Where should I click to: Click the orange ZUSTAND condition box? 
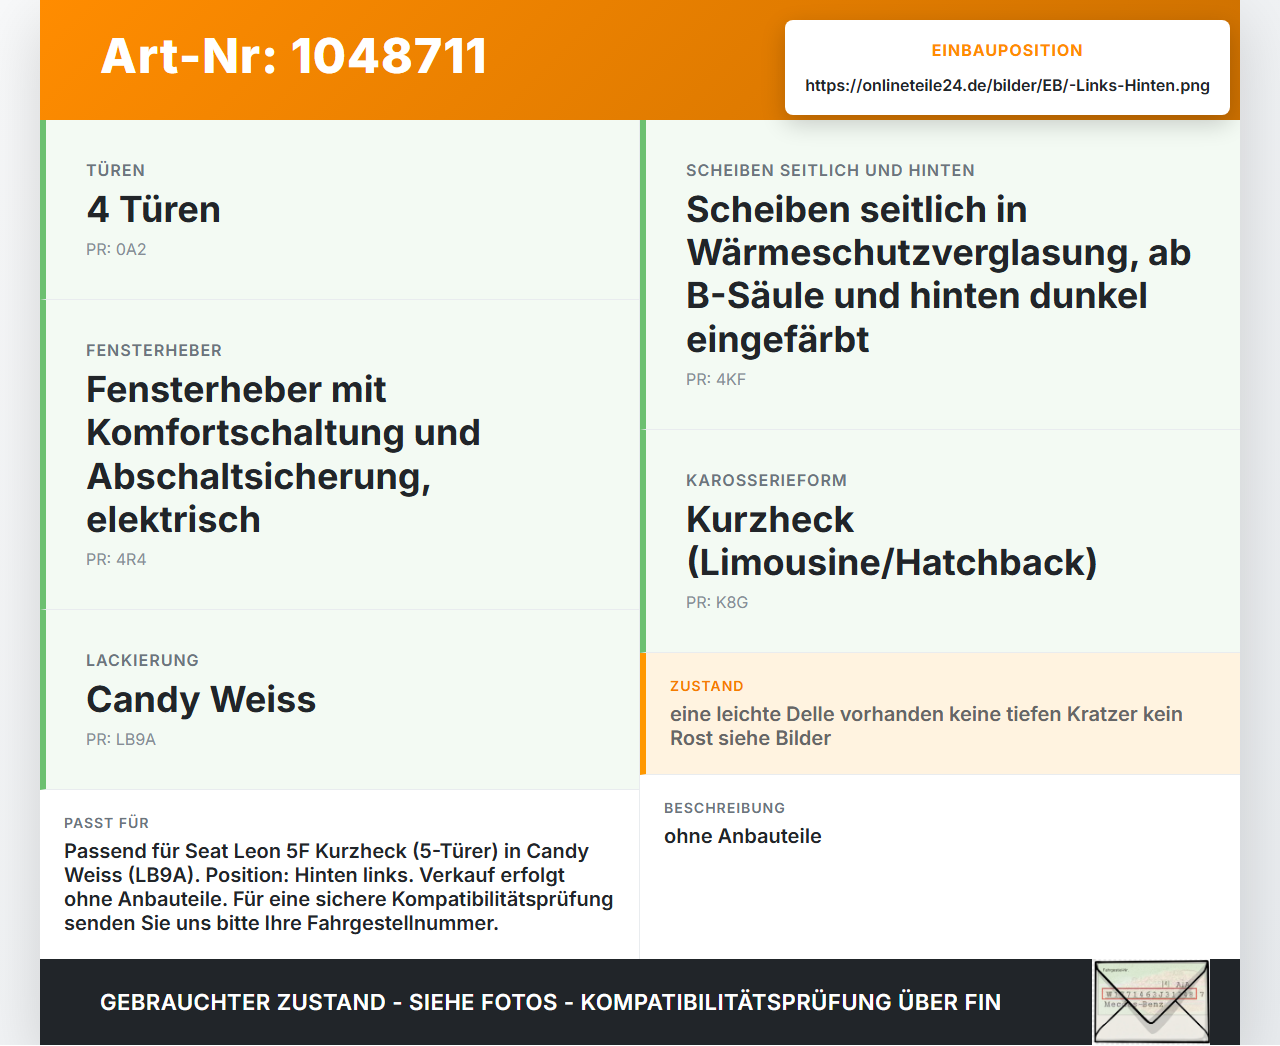[940, 714]
